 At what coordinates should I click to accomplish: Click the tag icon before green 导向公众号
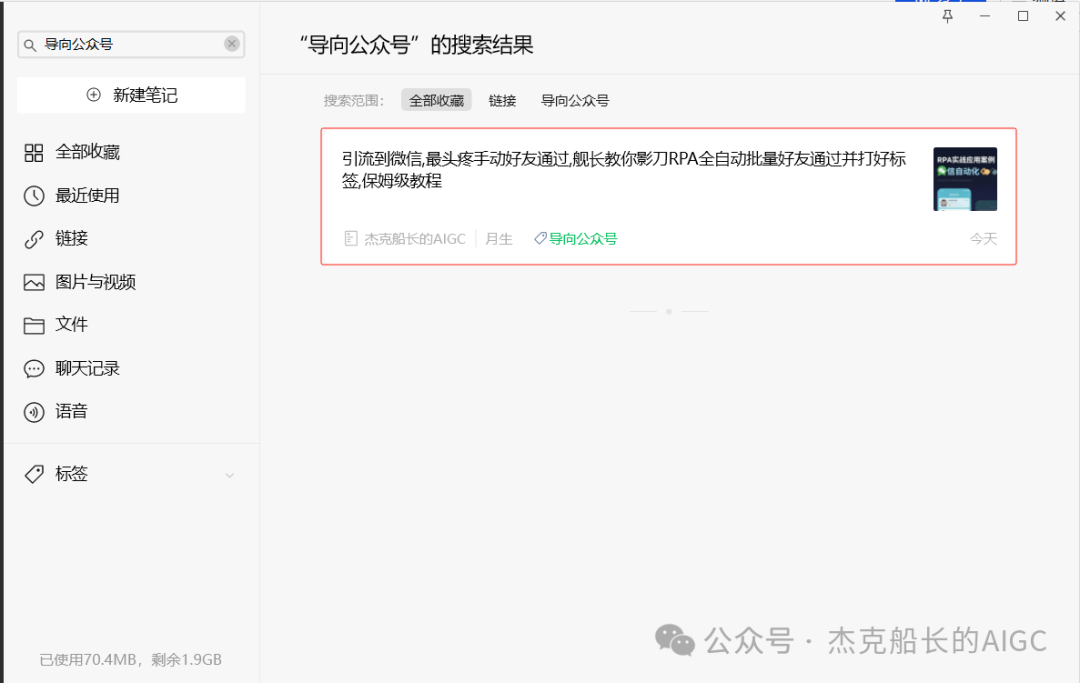point(541,238)
